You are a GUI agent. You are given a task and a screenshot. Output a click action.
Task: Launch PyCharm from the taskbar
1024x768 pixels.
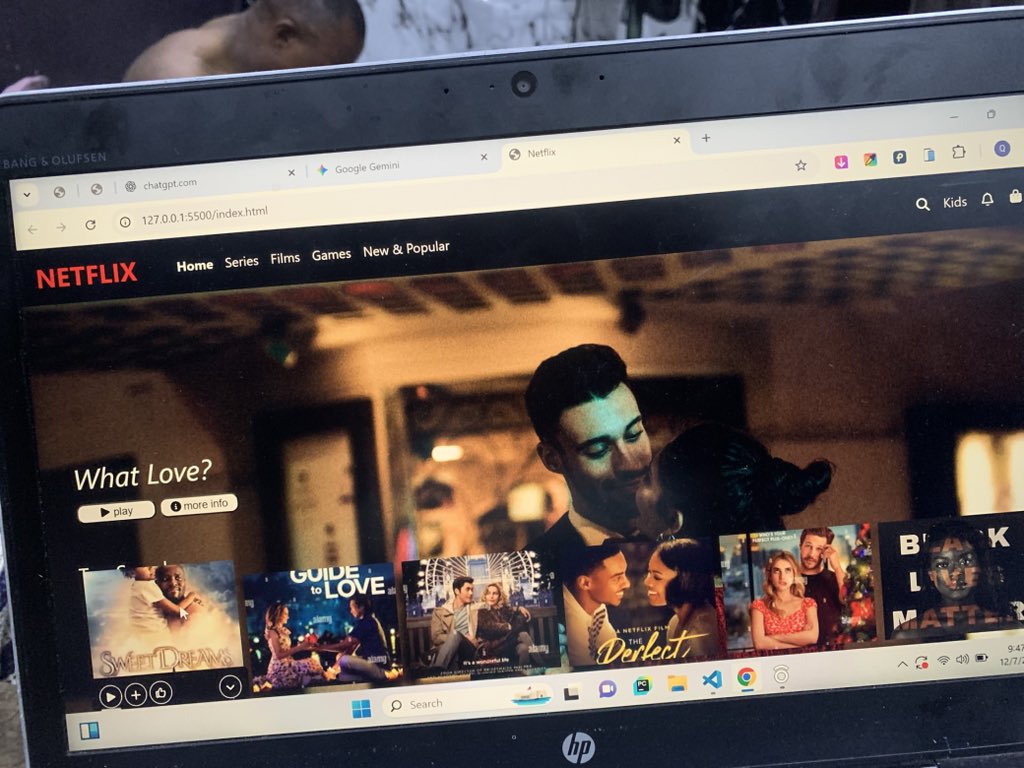point(643,686)
